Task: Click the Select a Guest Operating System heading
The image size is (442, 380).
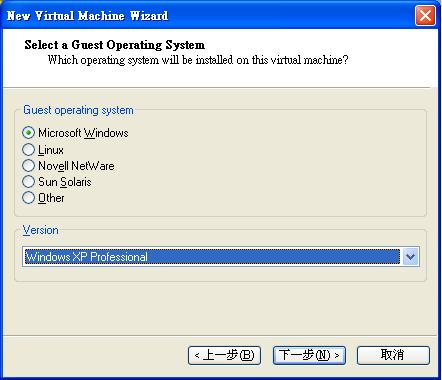Action: coord(114,45)
